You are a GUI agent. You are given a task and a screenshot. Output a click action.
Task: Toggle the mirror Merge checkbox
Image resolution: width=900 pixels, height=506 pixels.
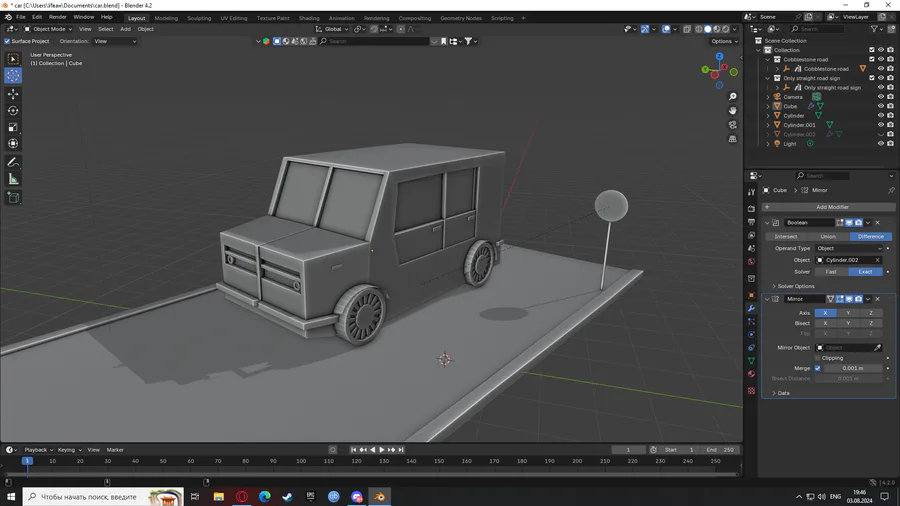click(x=817, y=368)
